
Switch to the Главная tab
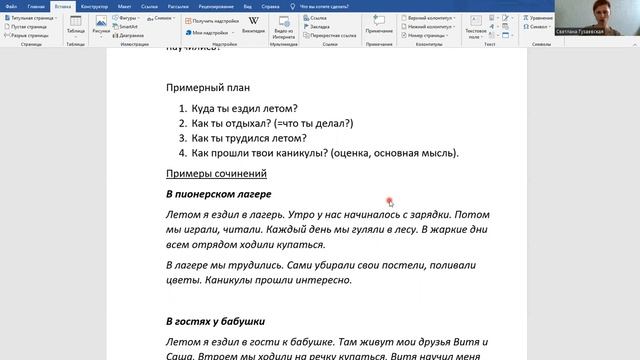pos(36,7)
